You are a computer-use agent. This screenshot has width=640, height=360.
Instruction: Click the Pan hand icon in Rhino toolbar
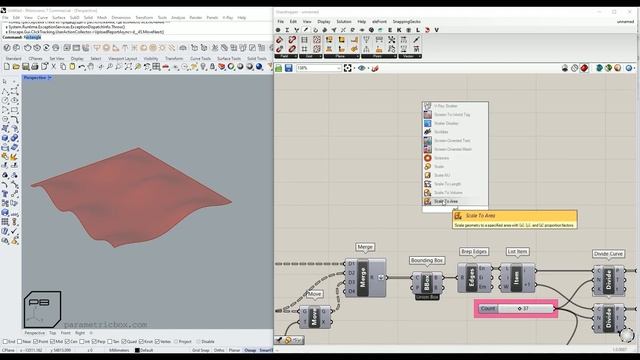point(91,67)
